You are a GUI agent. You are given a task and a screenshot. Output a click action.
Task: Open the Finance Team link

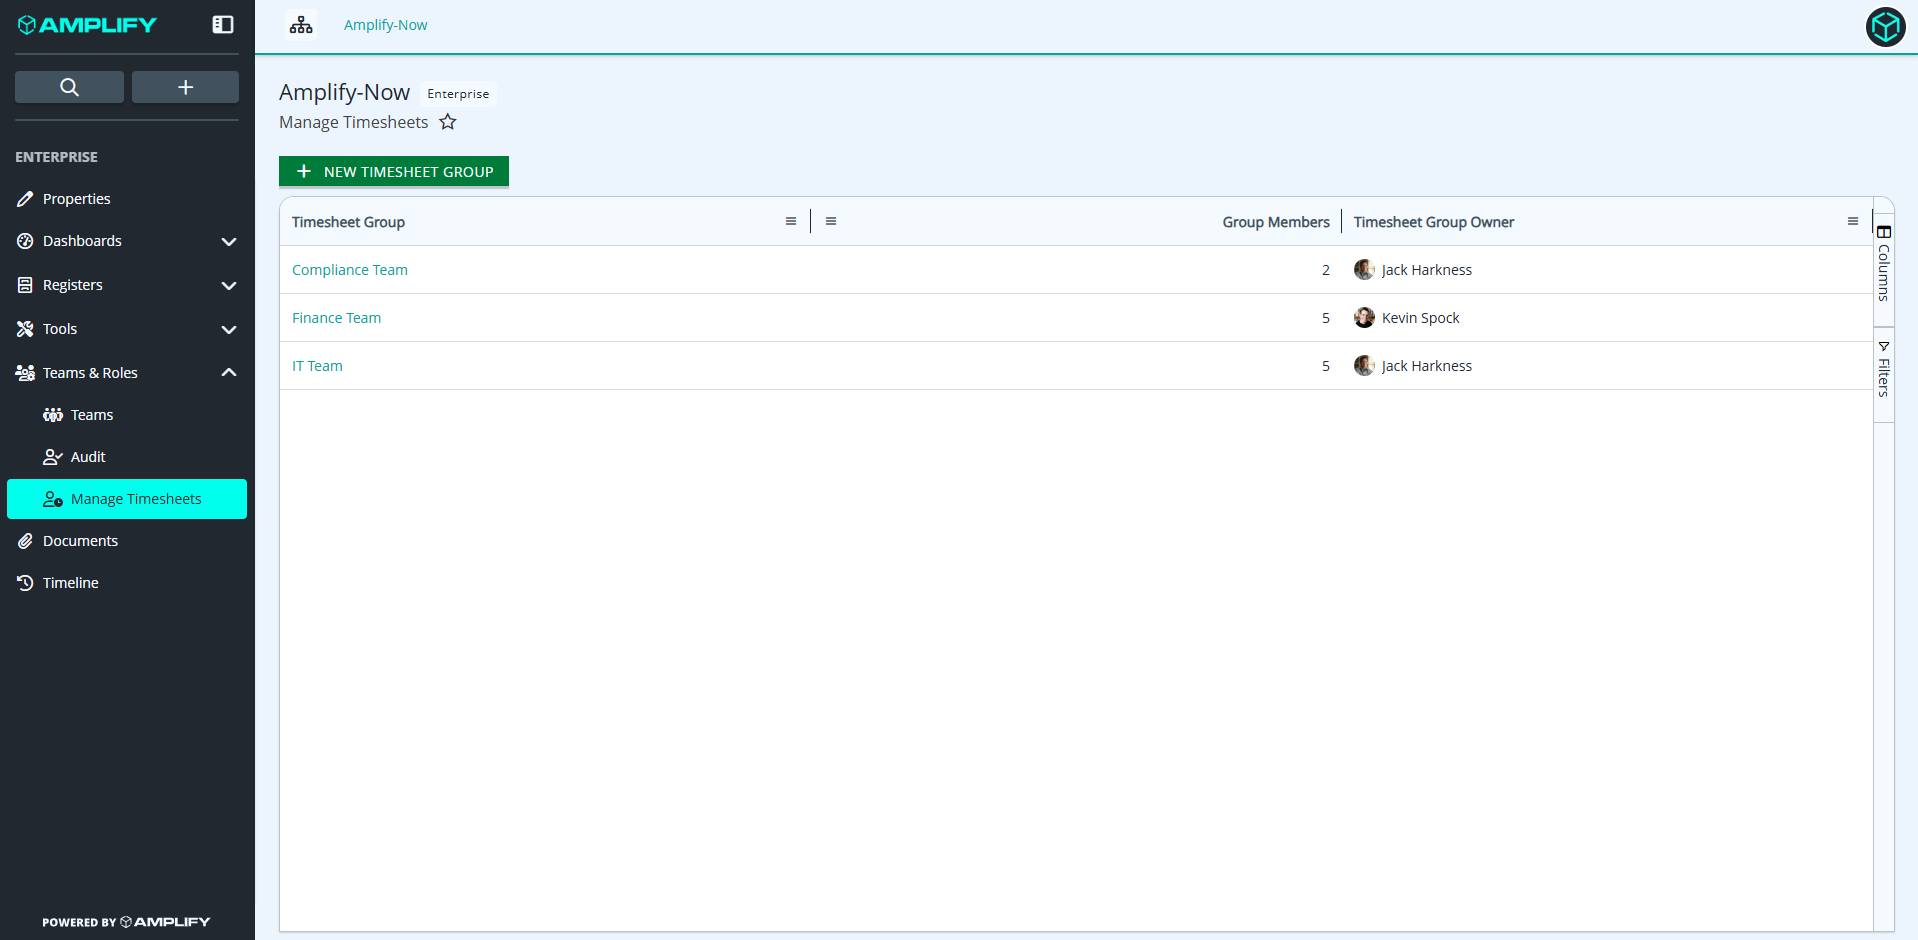[337, 318]
